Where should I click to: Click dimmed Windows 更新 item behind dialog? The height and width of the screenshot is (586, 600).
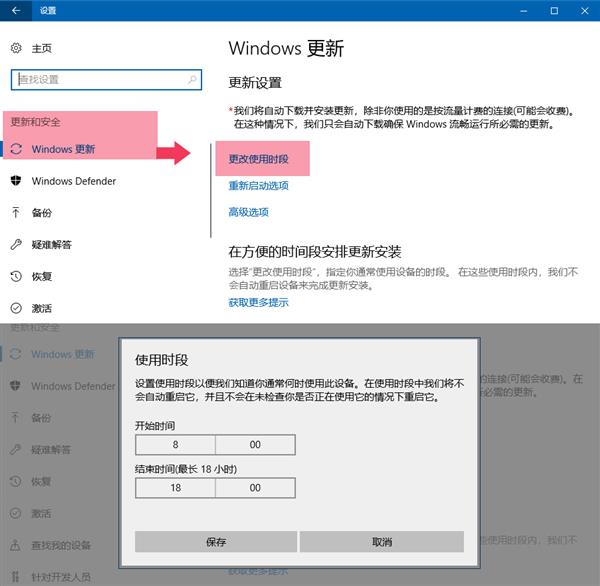tap(63, 354)
